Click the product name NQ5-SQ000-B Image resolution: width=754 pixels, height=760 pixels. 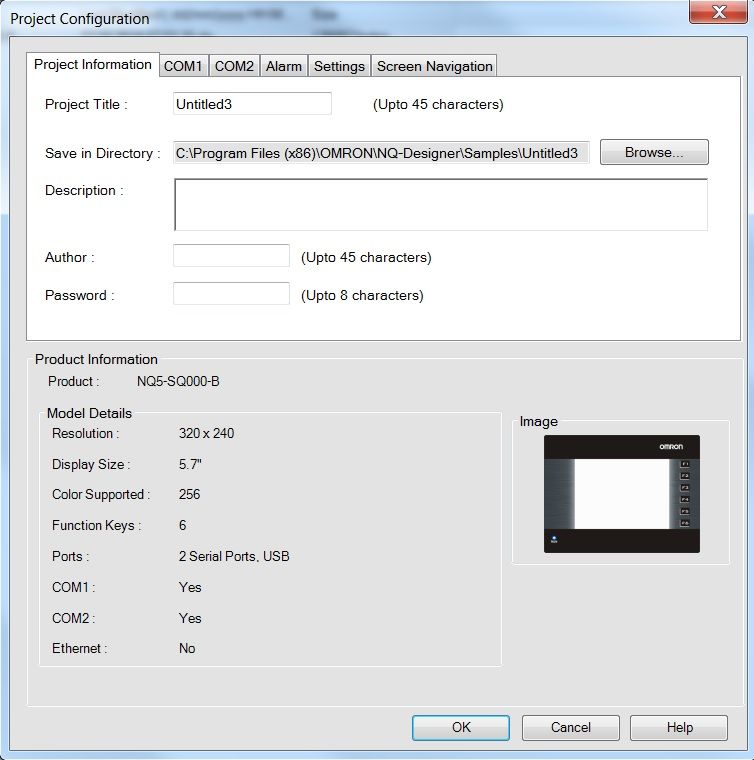pos(178,381)
